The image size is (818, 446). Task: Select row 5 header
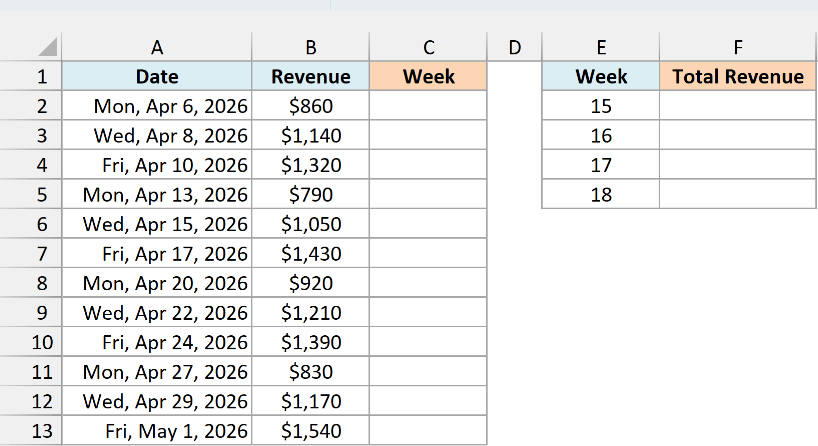[31, 195]
